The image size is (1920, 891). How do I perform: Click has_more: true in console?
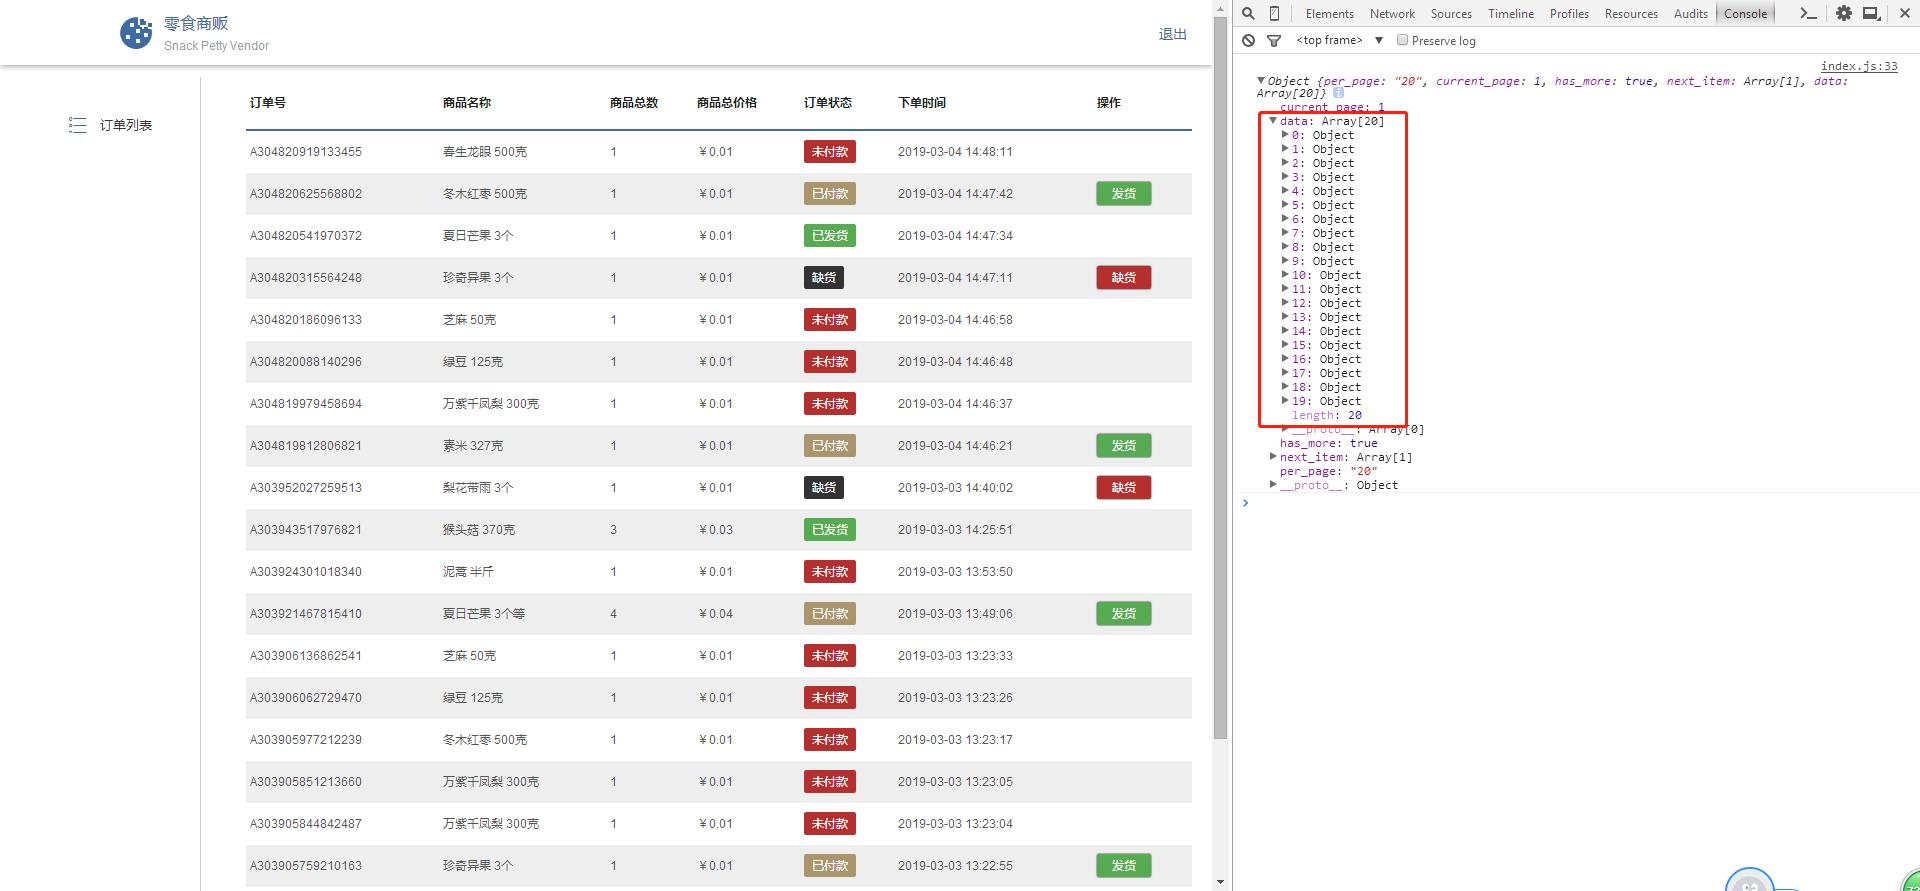(1329, 443)
